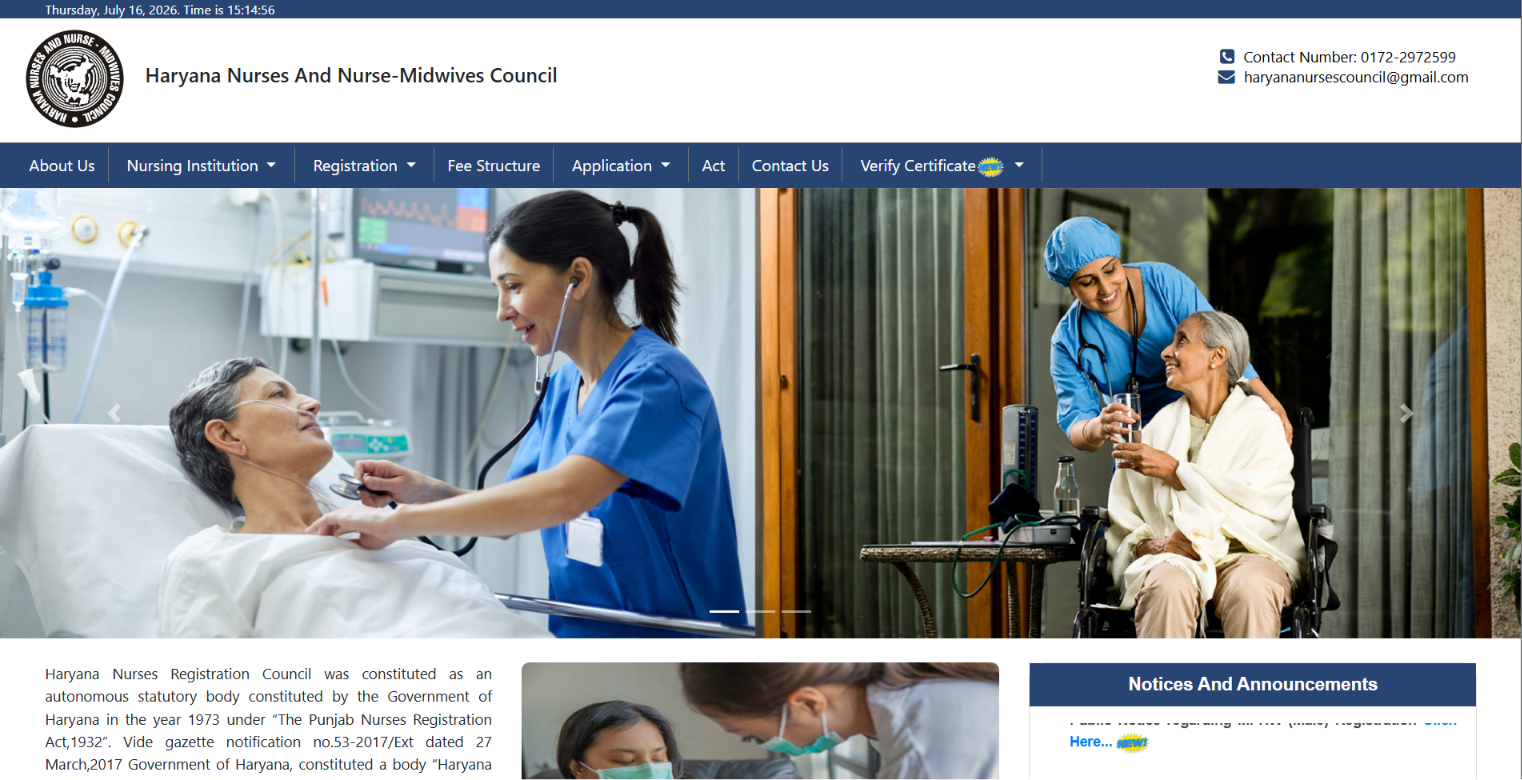Select the first carousel slide indicator
Image resolution: width=1522 pixels, height=780 pixels.
pyautogui.click(x=724, y=610)
